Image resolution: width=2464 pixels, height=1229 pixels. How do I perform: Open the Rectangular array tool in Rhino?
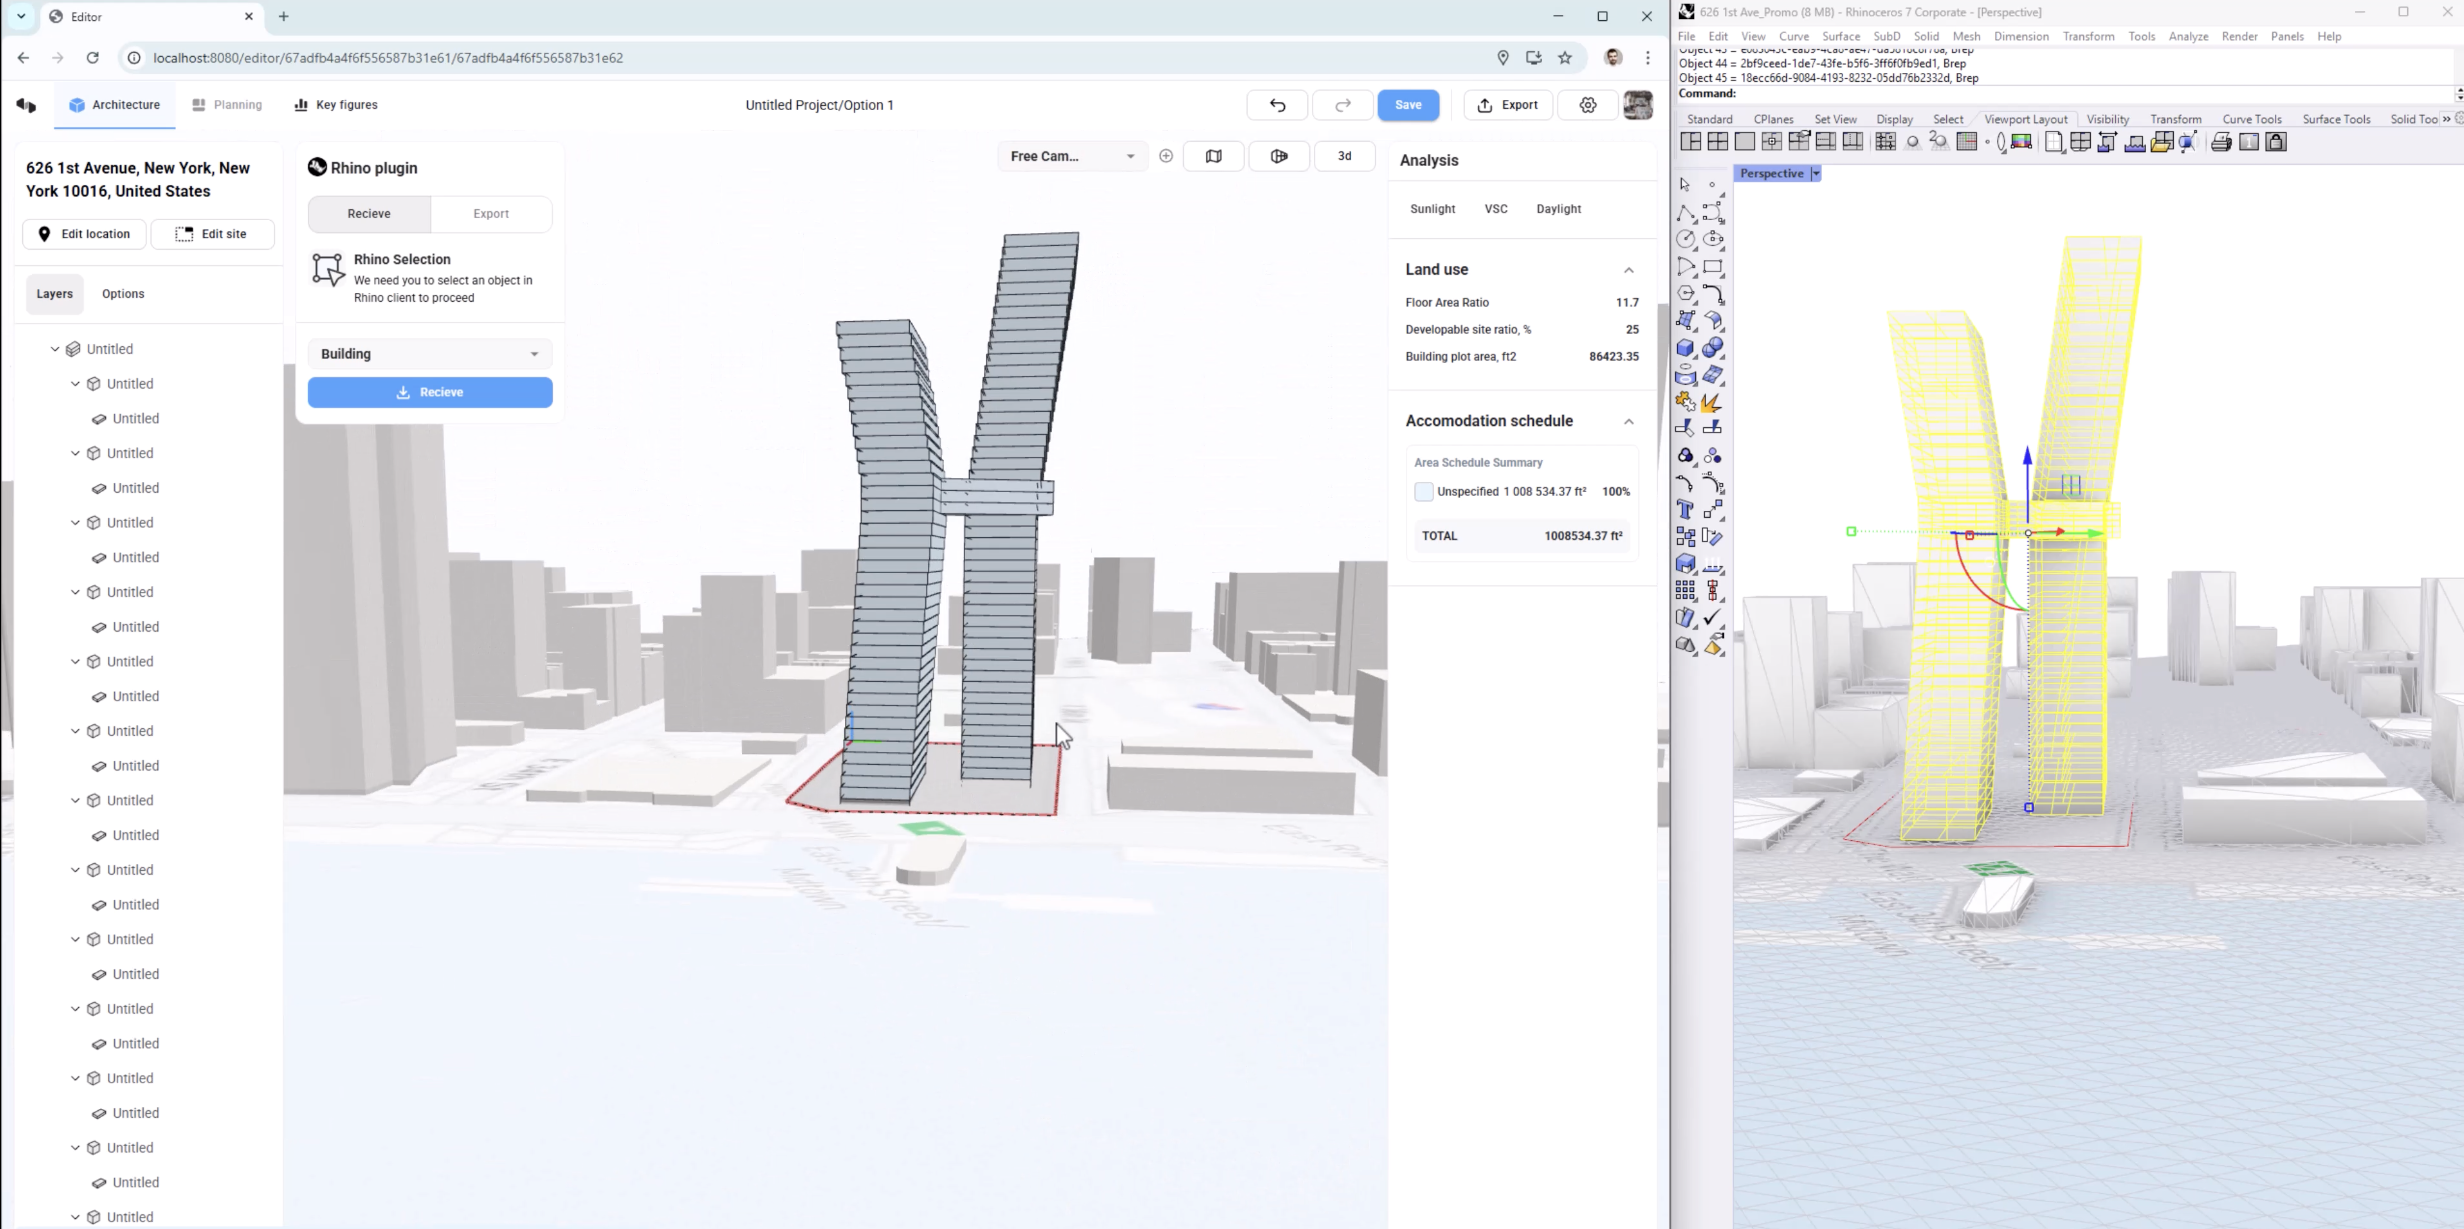[x=1686, y=591]
